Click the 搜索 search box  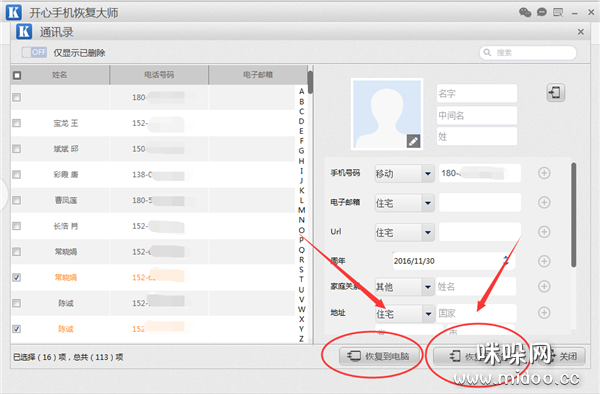[528, 53]
